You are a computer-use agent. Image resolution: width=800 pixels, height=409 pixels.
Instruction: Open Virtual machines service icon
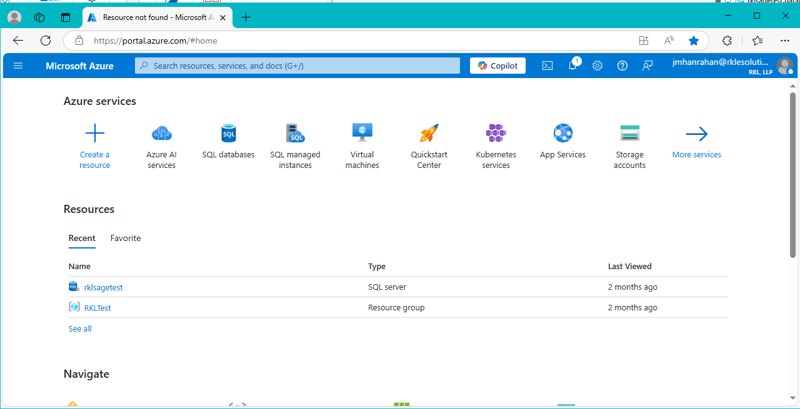point(362,133)
